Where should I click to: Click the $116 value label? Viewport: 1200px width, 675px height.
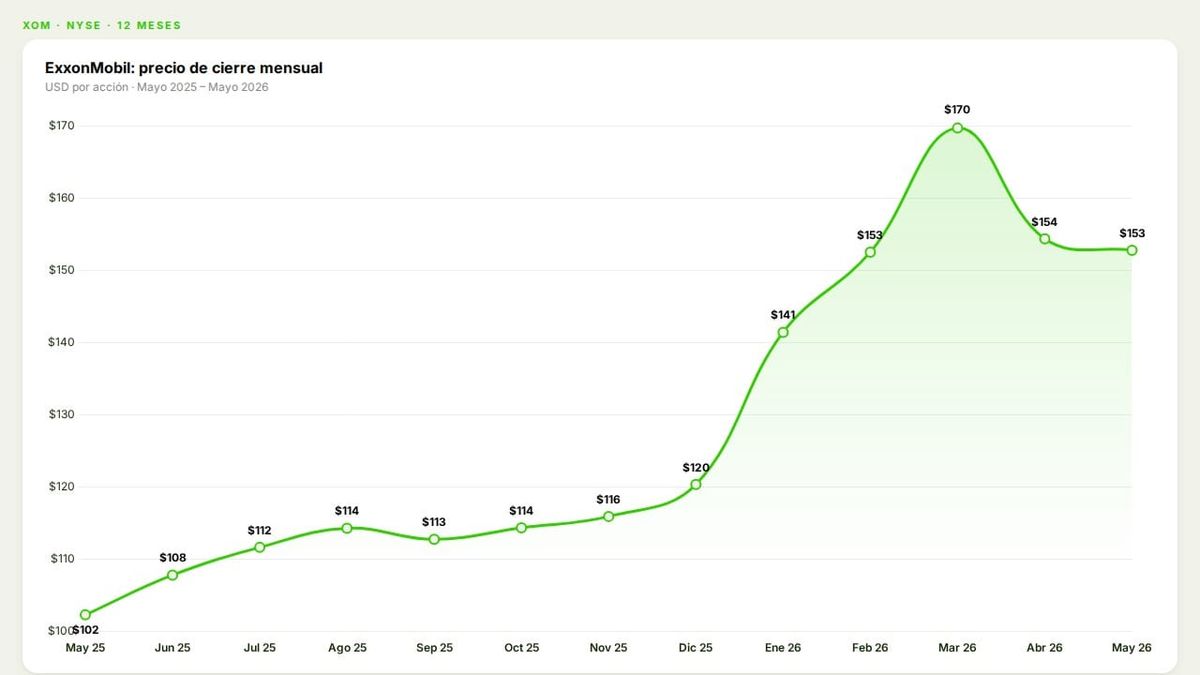(x=608, y=499)
